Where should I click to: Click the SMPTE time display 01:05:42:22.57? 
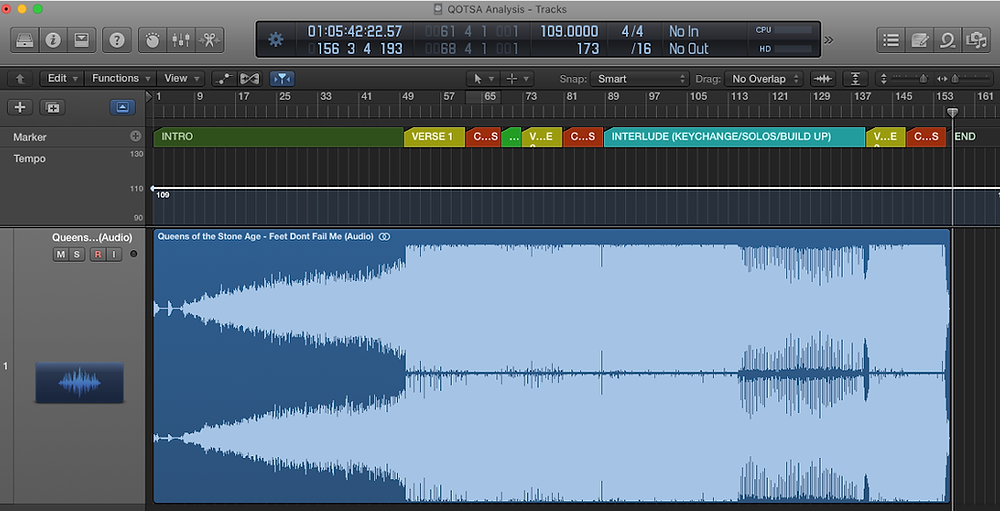pyautogui.click(x=355, y=31)
